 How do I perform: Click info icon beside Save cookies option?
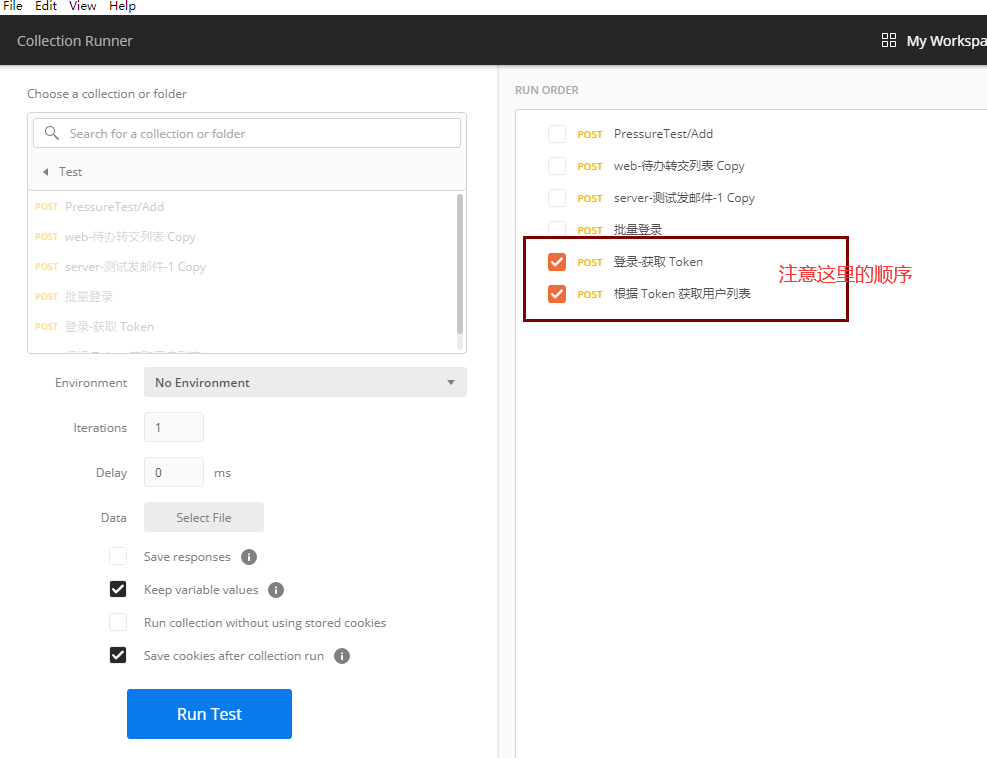342,656
